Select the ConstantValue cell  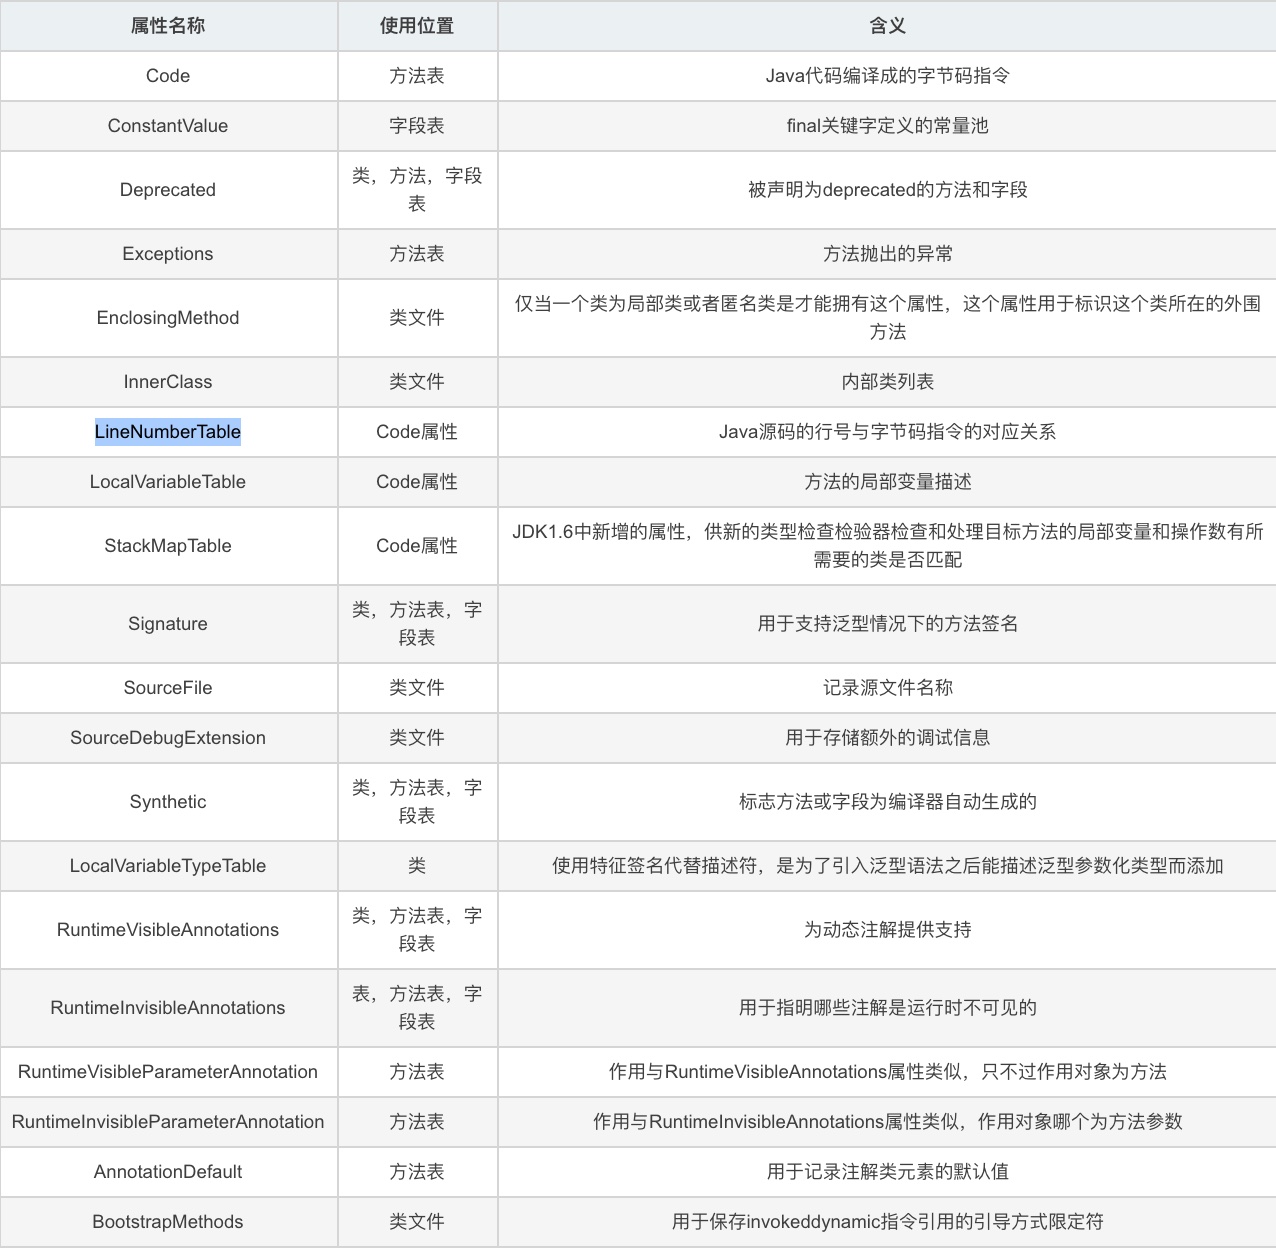click(168, 126)
